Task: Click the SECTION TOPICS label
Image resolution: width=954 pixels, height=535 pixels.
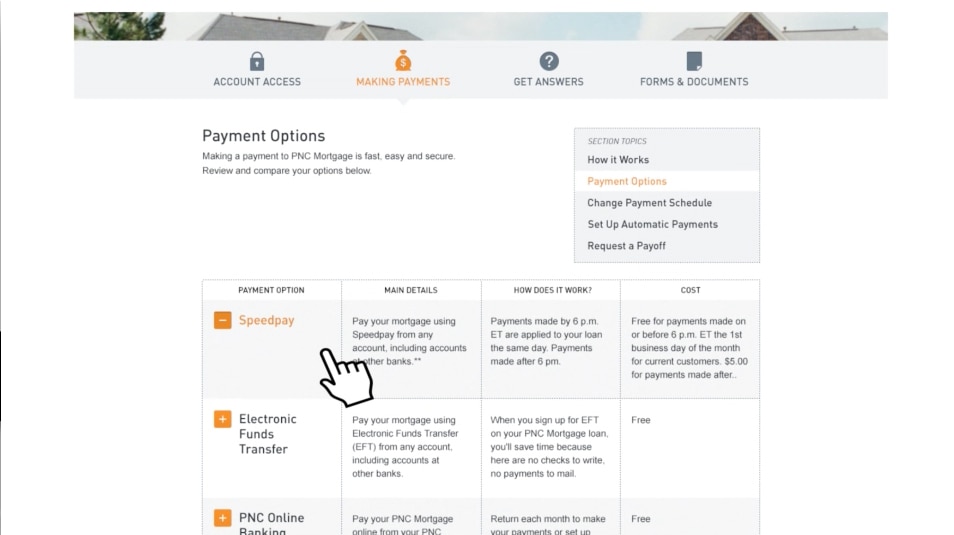Action: pos(617,141)
